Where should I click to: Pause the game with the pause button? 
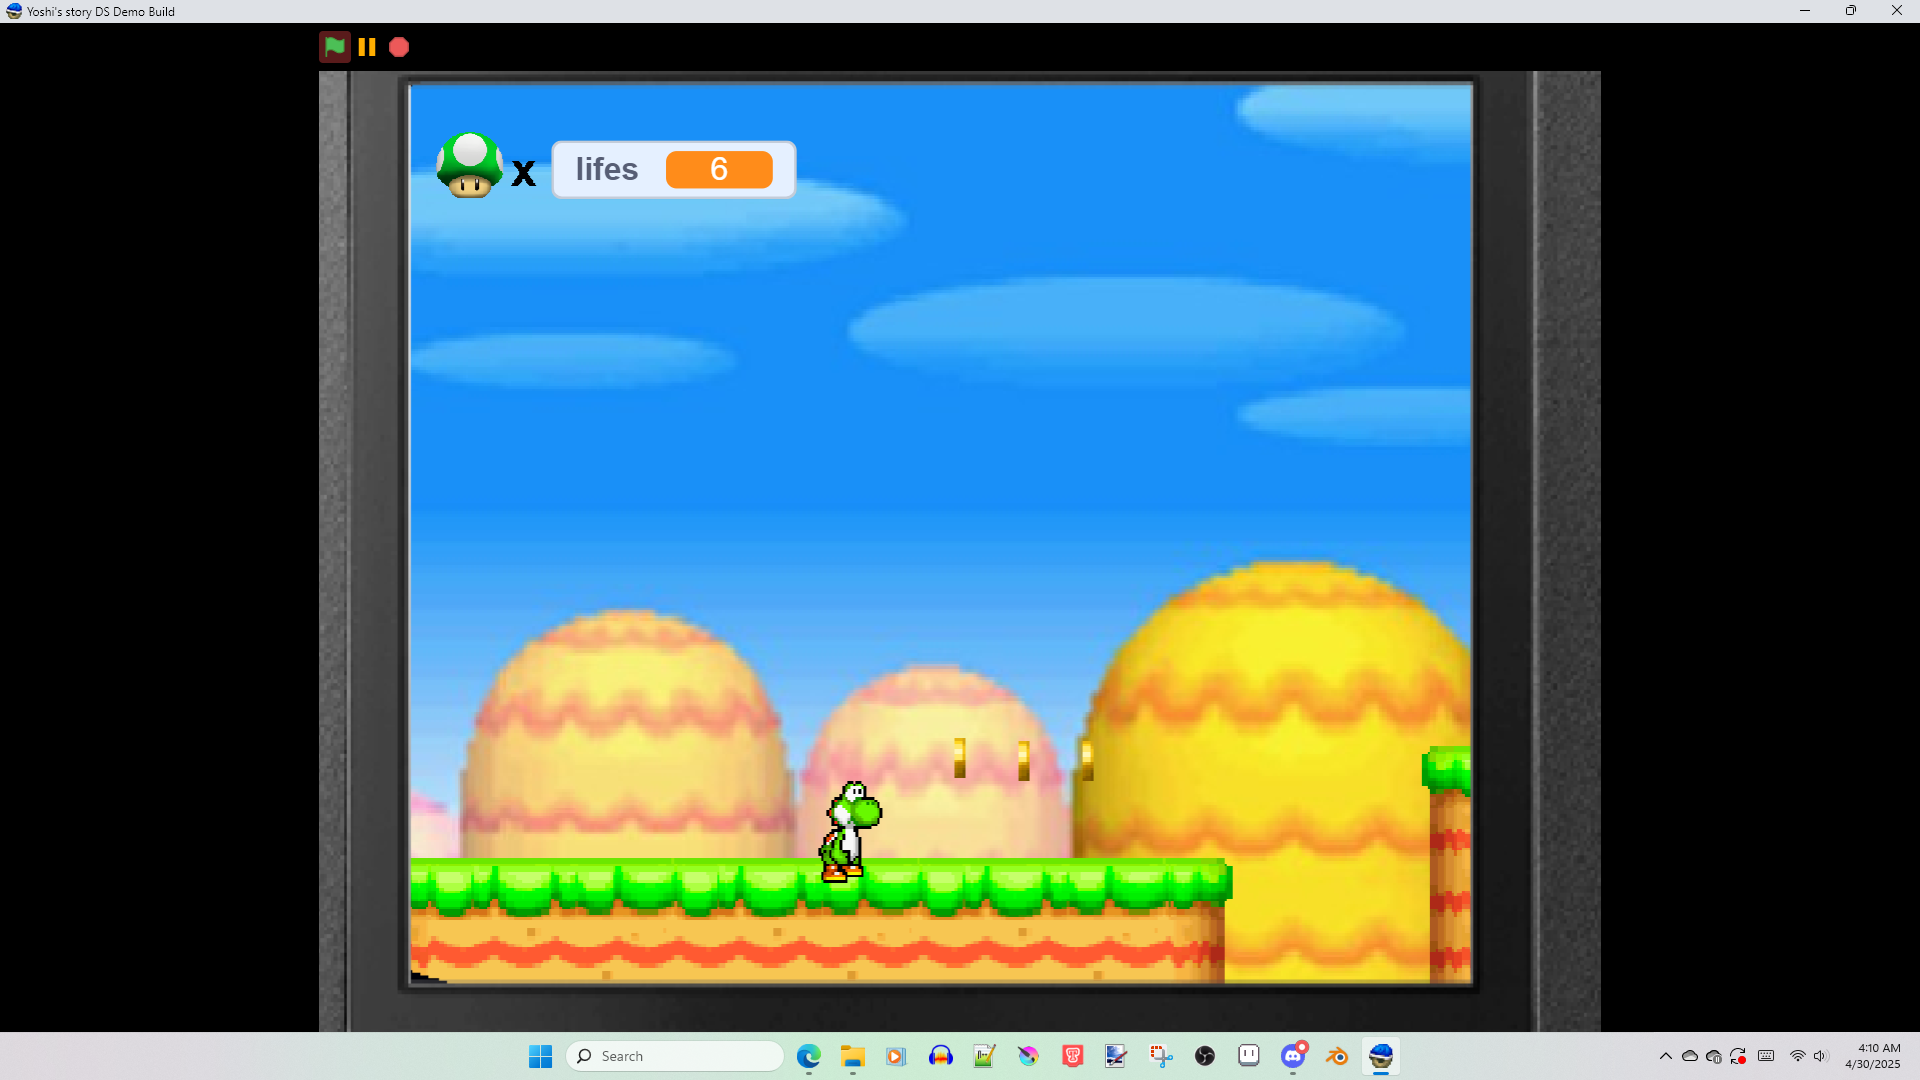coord(367,47)
